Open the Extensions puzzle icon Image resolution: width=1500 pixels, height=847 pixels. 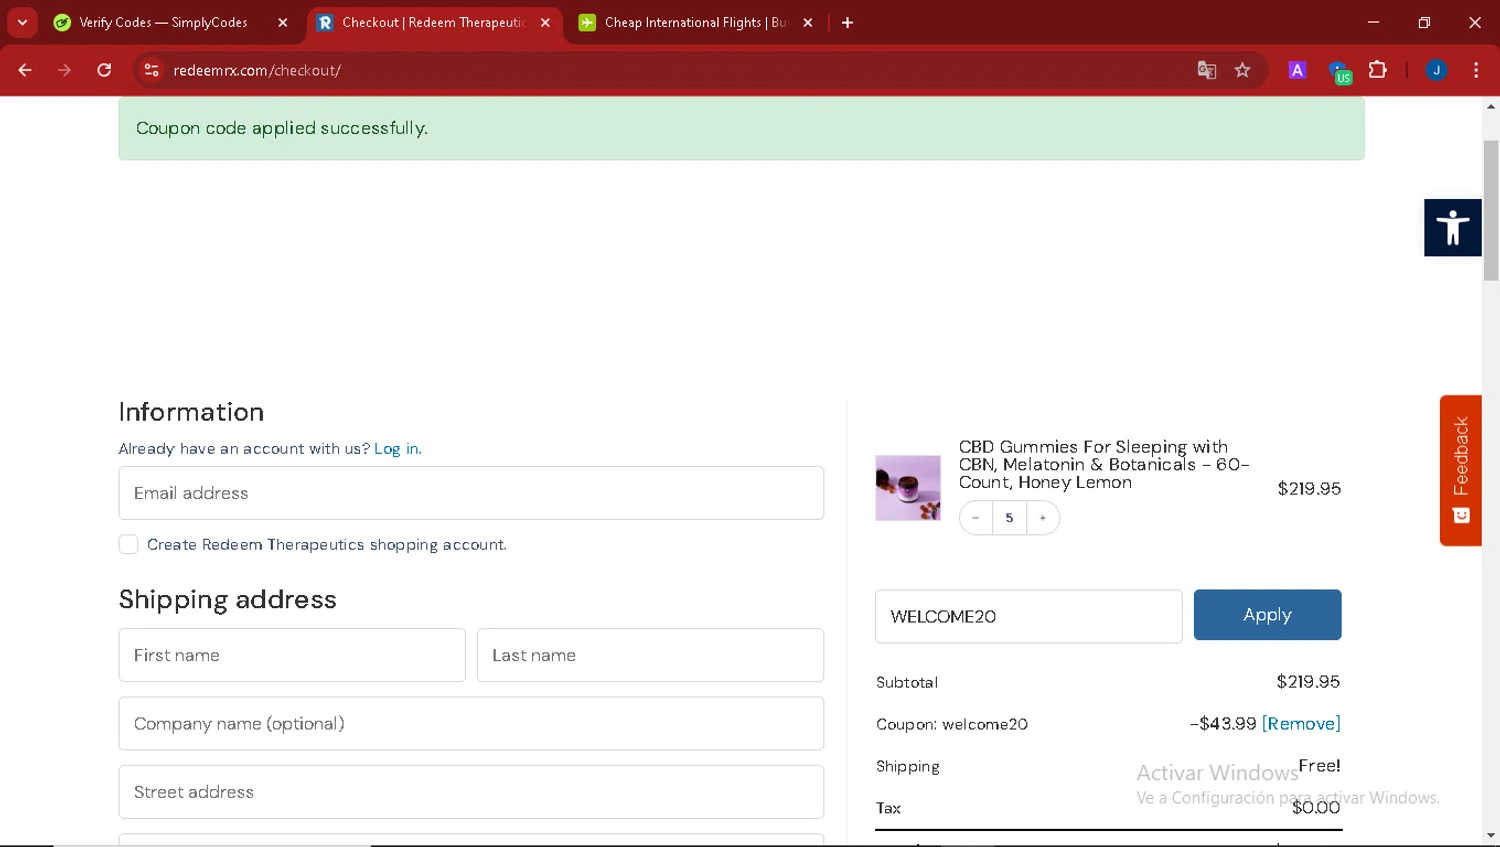1378,70
